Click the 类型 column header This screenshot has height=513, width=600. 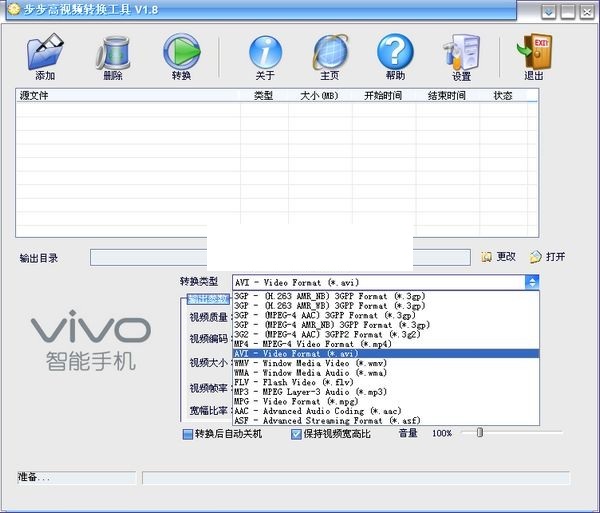264,95
